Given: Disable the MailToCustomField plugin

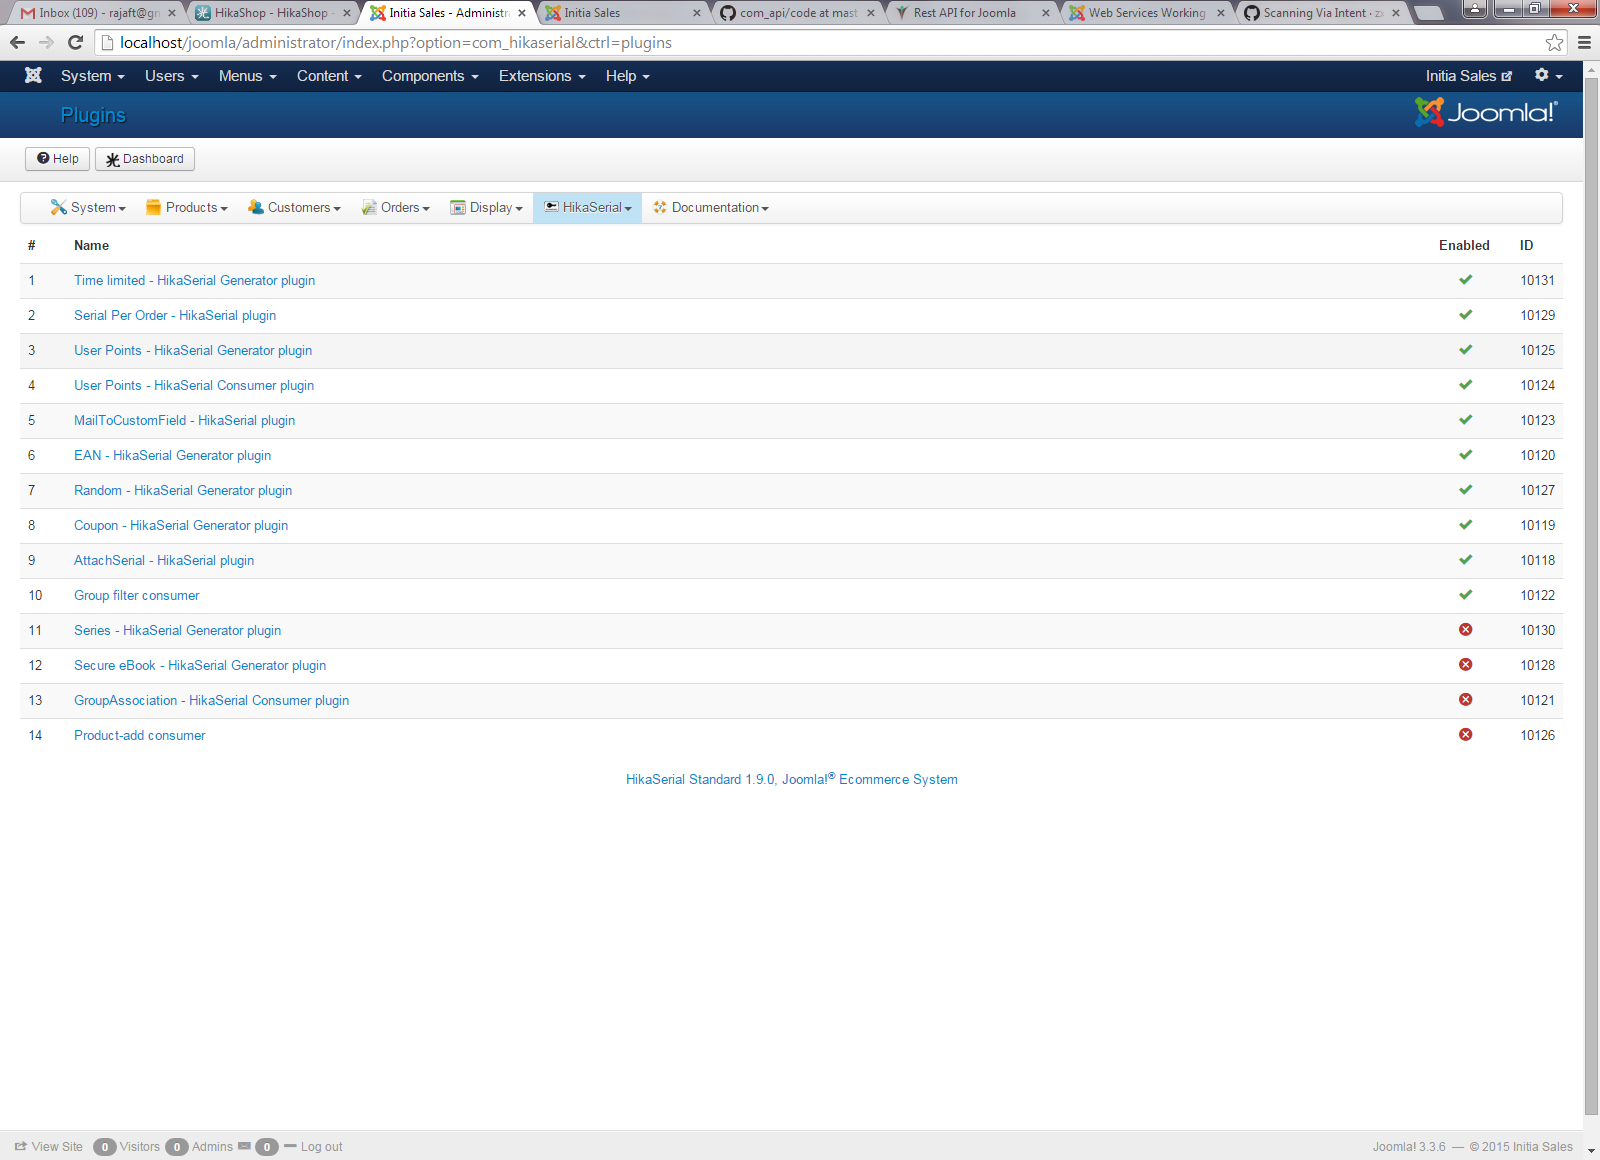Looking at the screenshot, I should [1465, 420].
